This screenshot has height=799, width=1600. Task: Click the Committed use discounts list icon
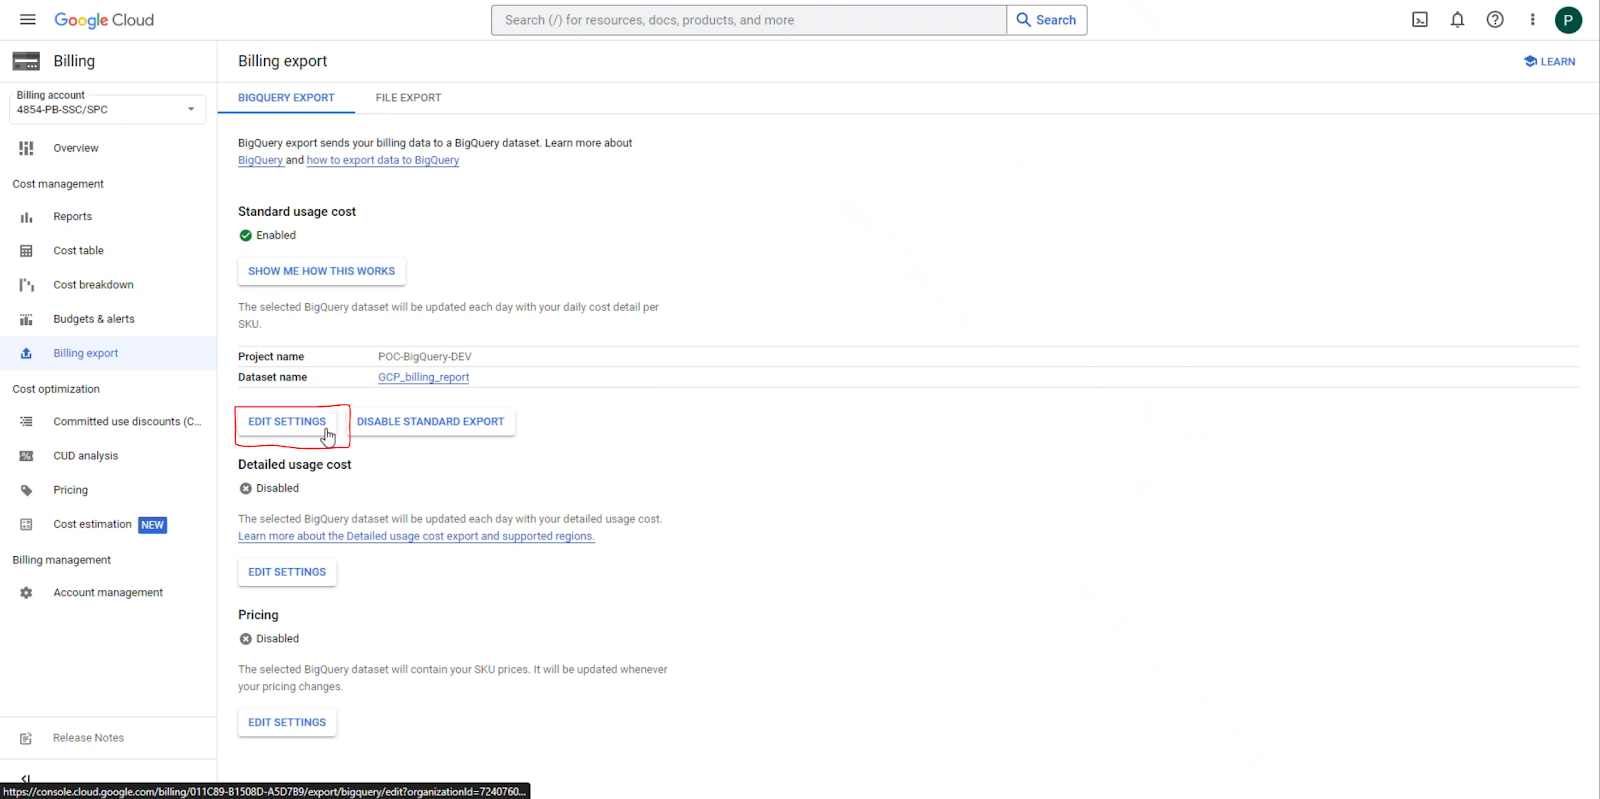click(x=26, y=422)
